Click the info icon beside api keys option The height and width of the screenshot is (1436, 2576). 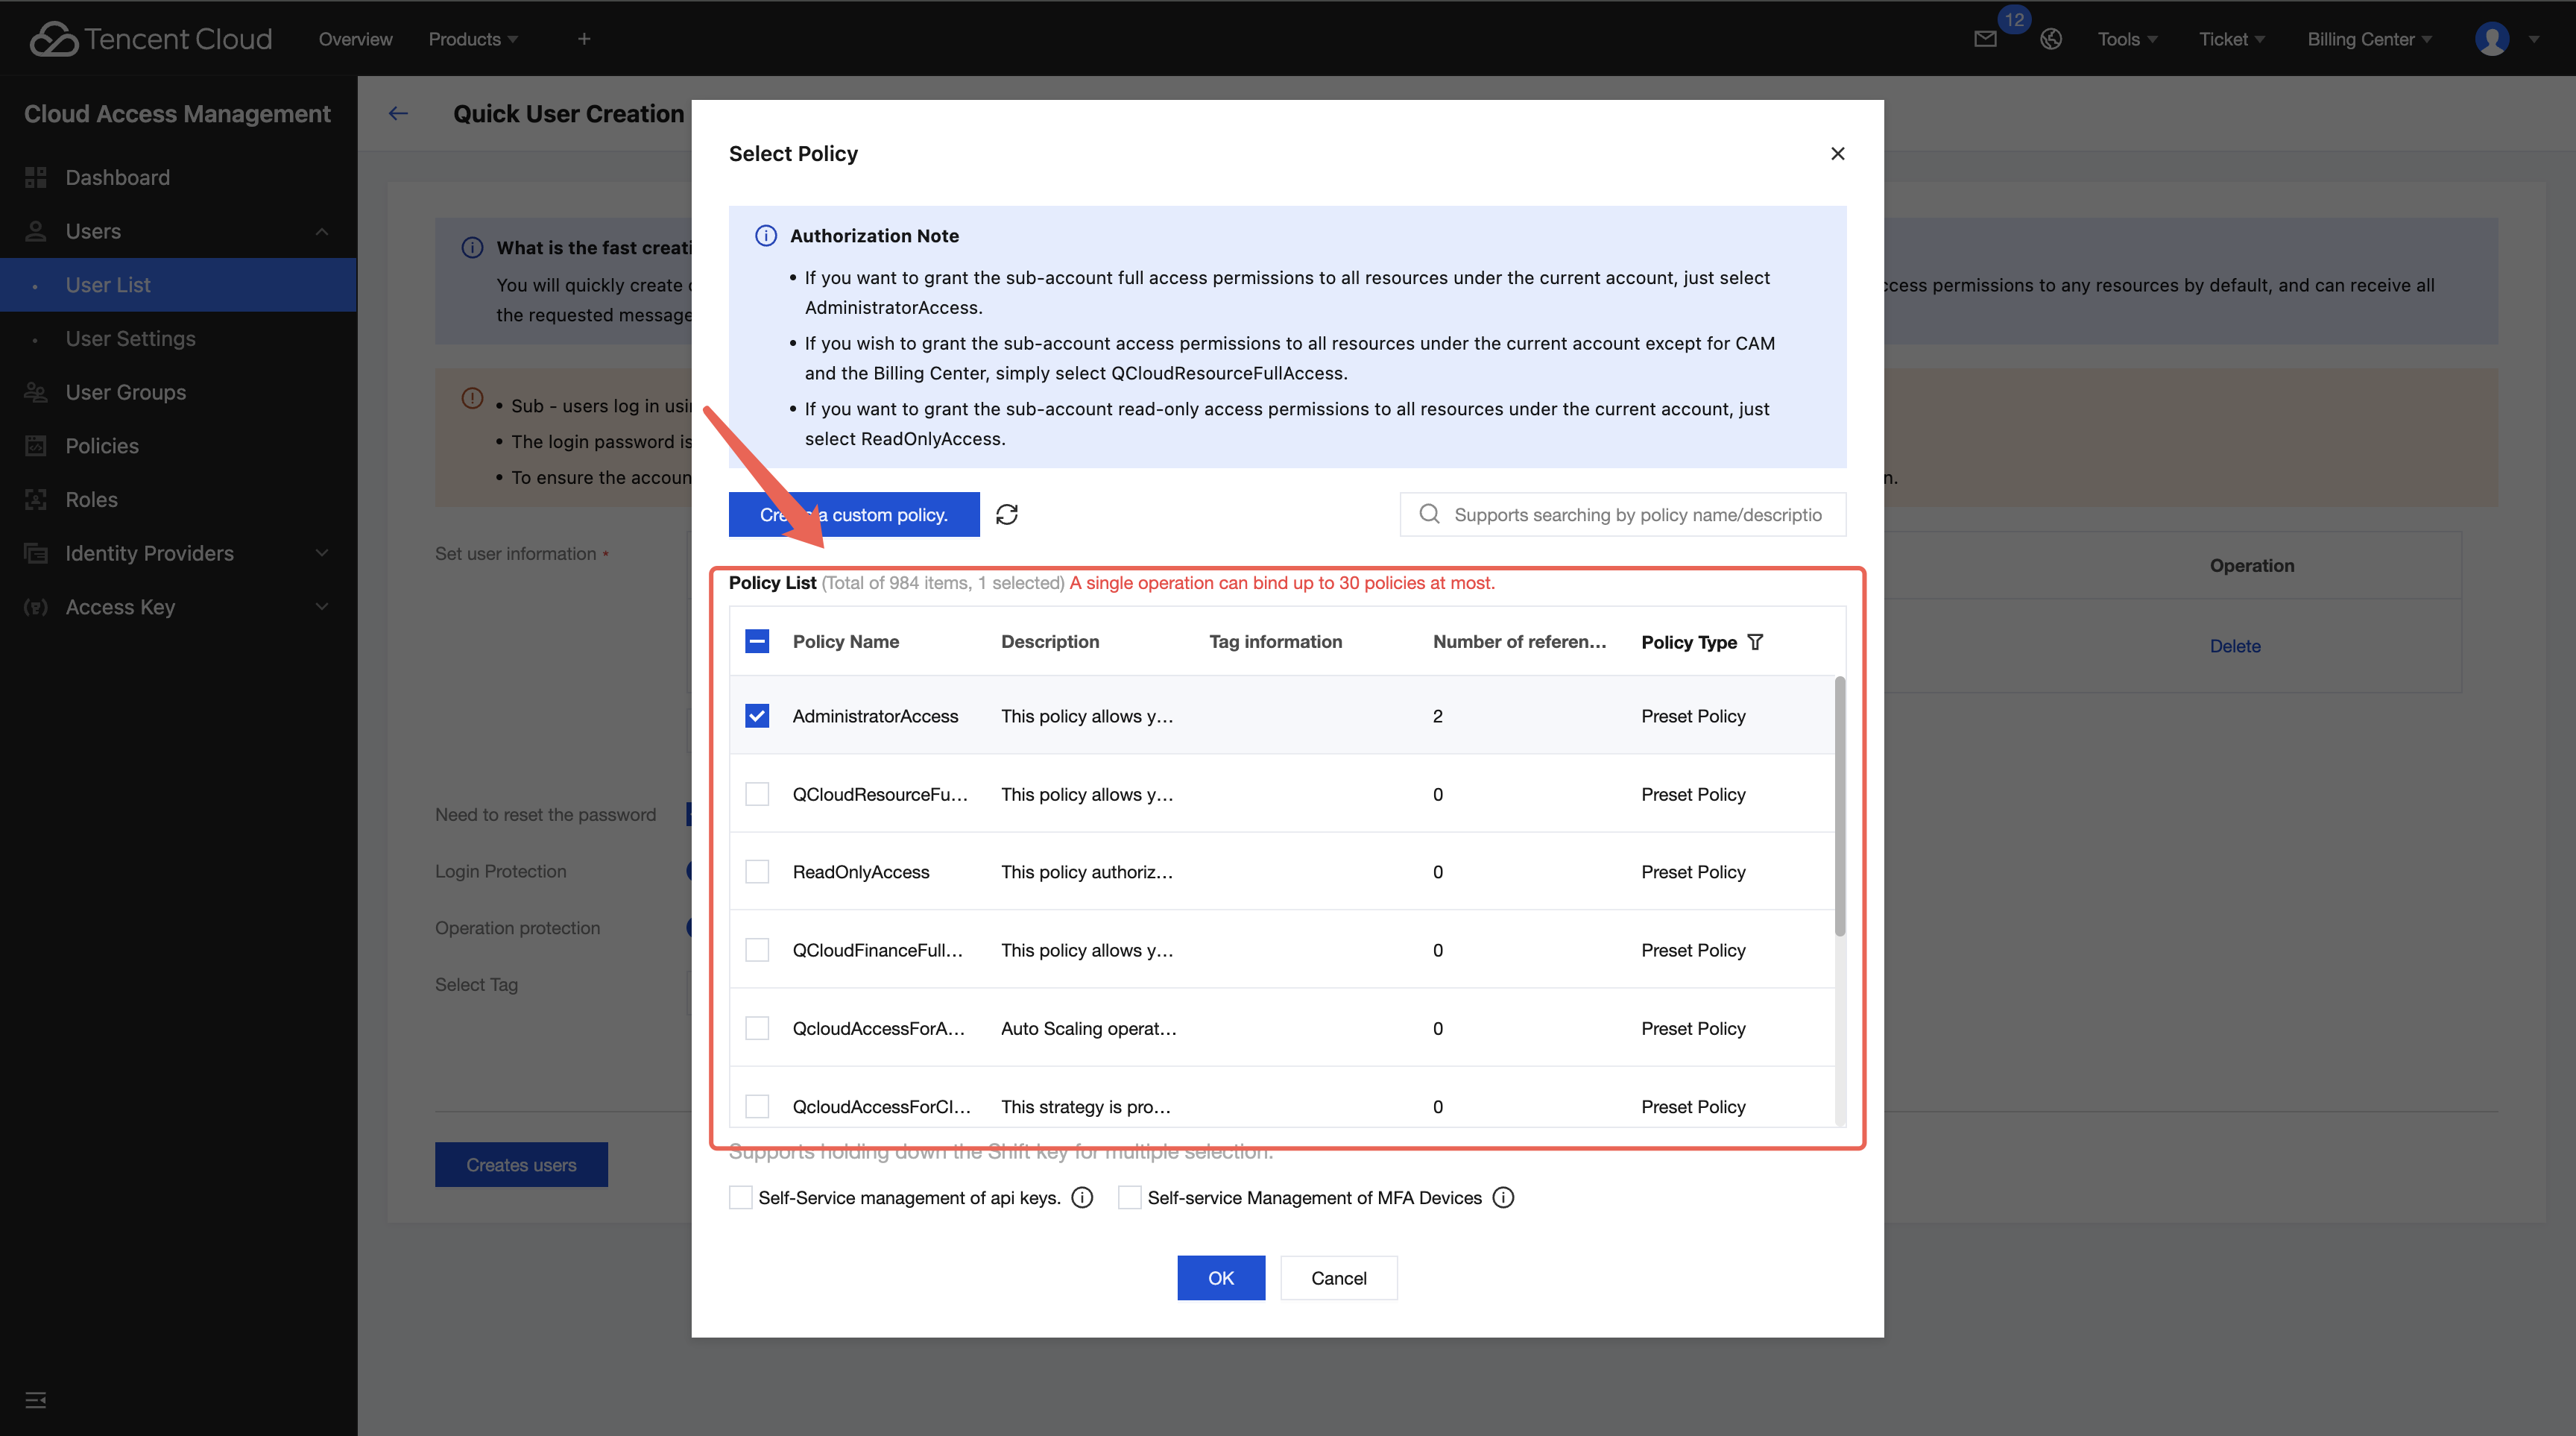pos(1082,1198)
